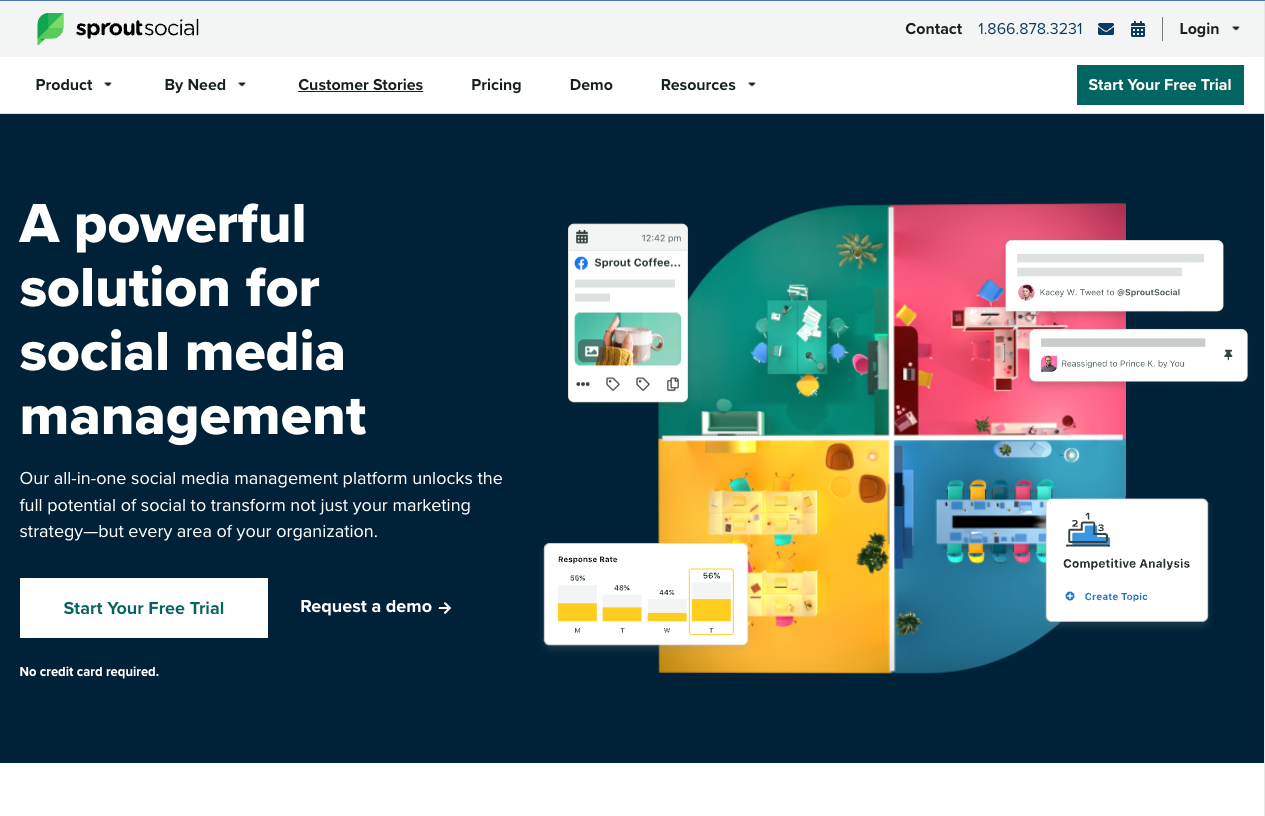Click the Login text in header

point(1199,29)
